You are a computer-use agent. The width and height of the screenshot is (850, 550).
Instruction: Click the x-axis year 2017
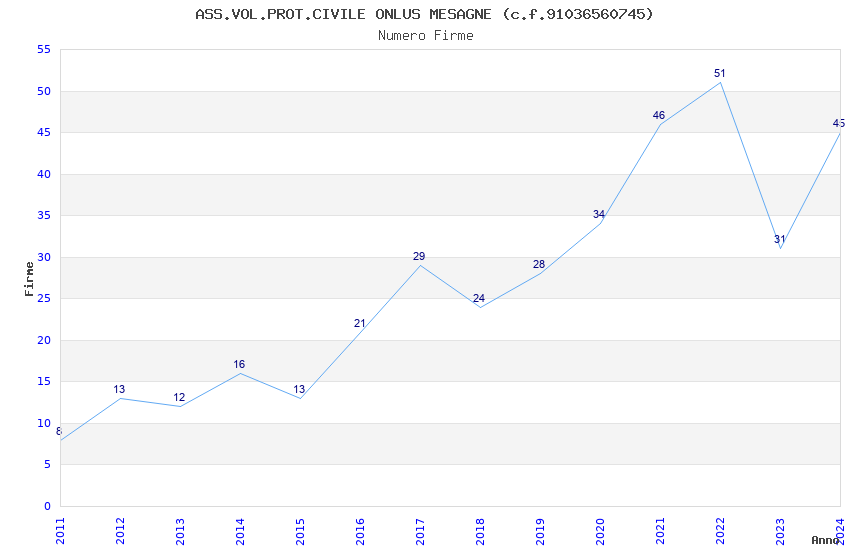420,531
